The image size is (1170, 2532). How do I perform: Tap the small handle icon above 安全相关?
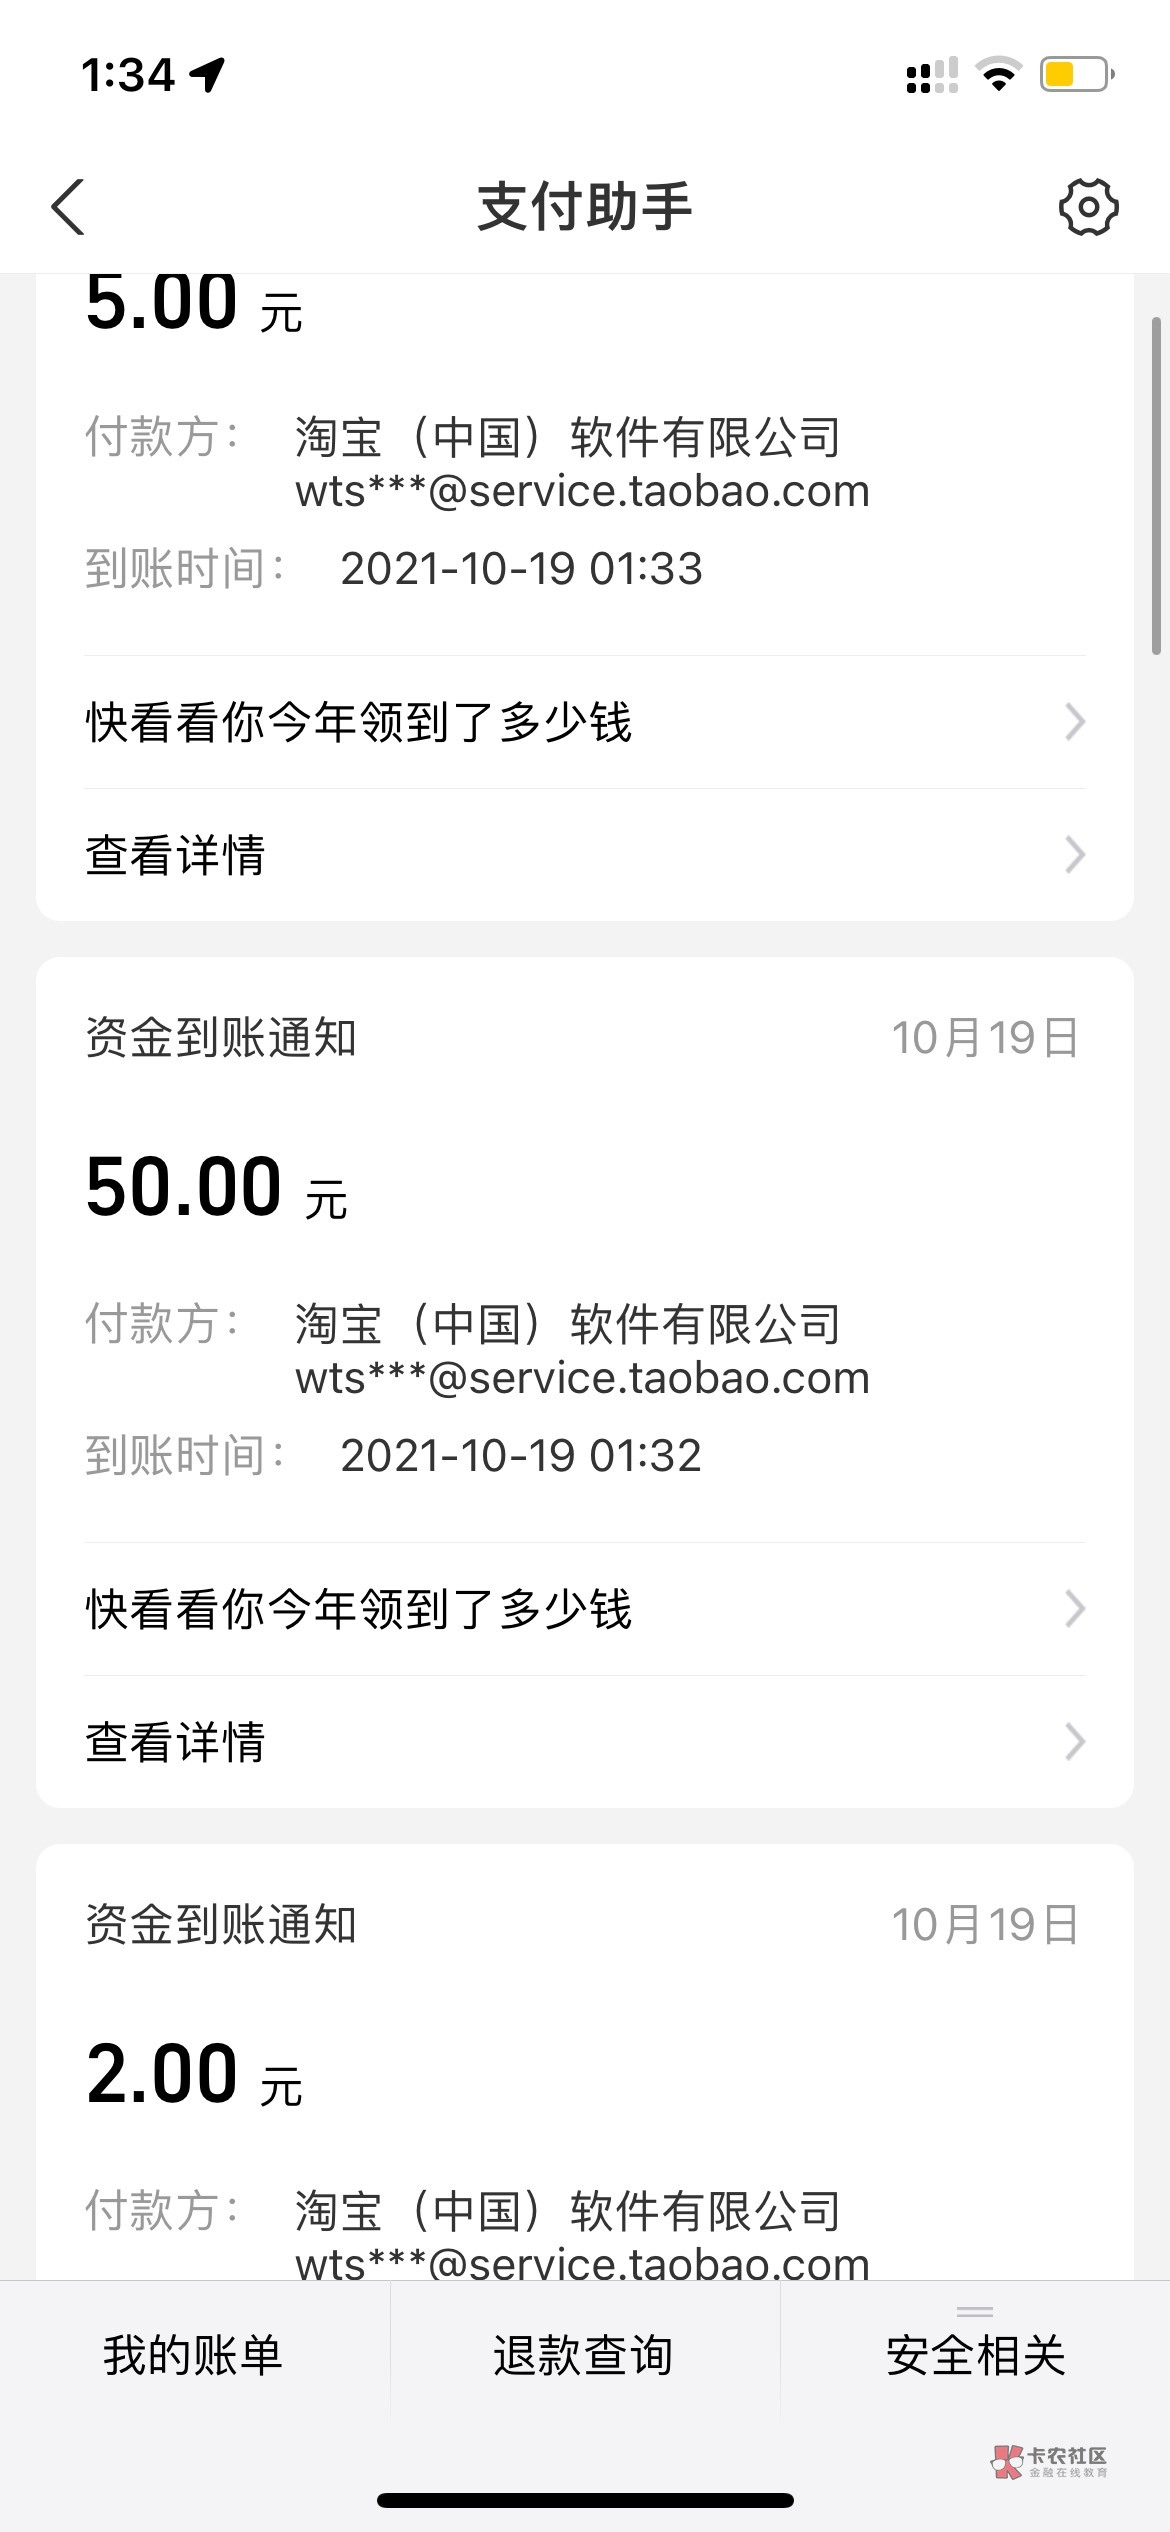point(974,2311)
